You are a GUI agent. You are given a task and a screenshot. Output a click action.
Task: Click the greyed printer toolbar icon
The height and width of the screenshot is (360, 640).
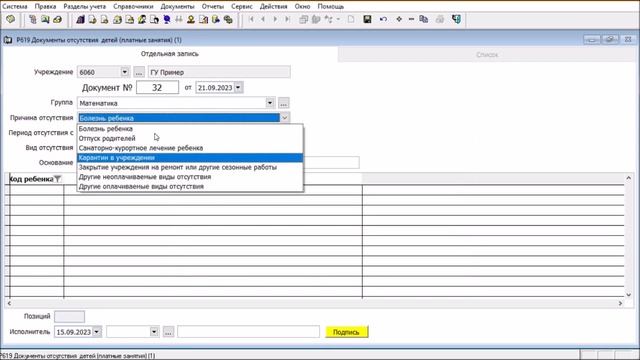440,19
